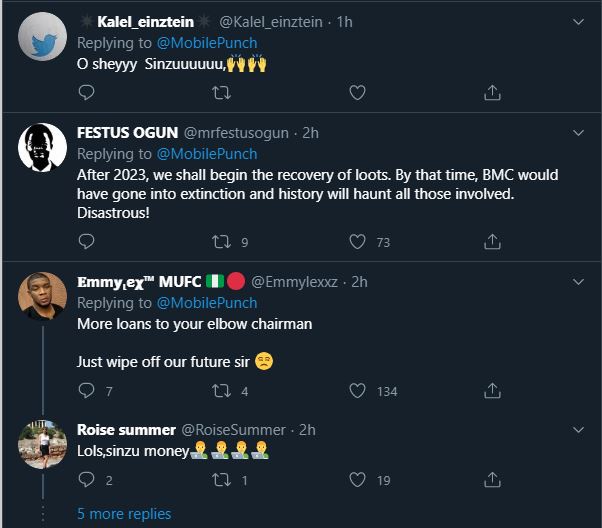Open Roise summer's profile picture
602x528 pixels.
pyautogui.click(x=43, y=445)
